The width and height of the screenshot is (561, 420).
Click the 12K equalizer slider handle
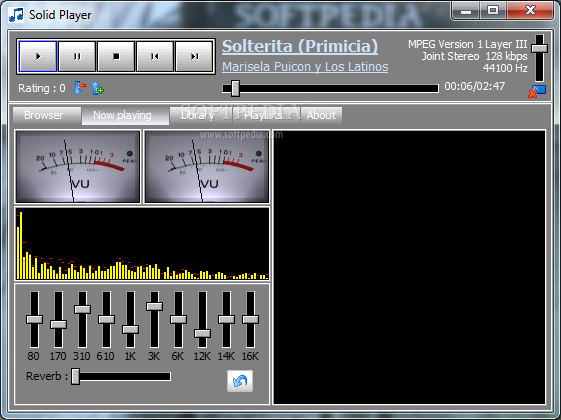click(202, 333)
